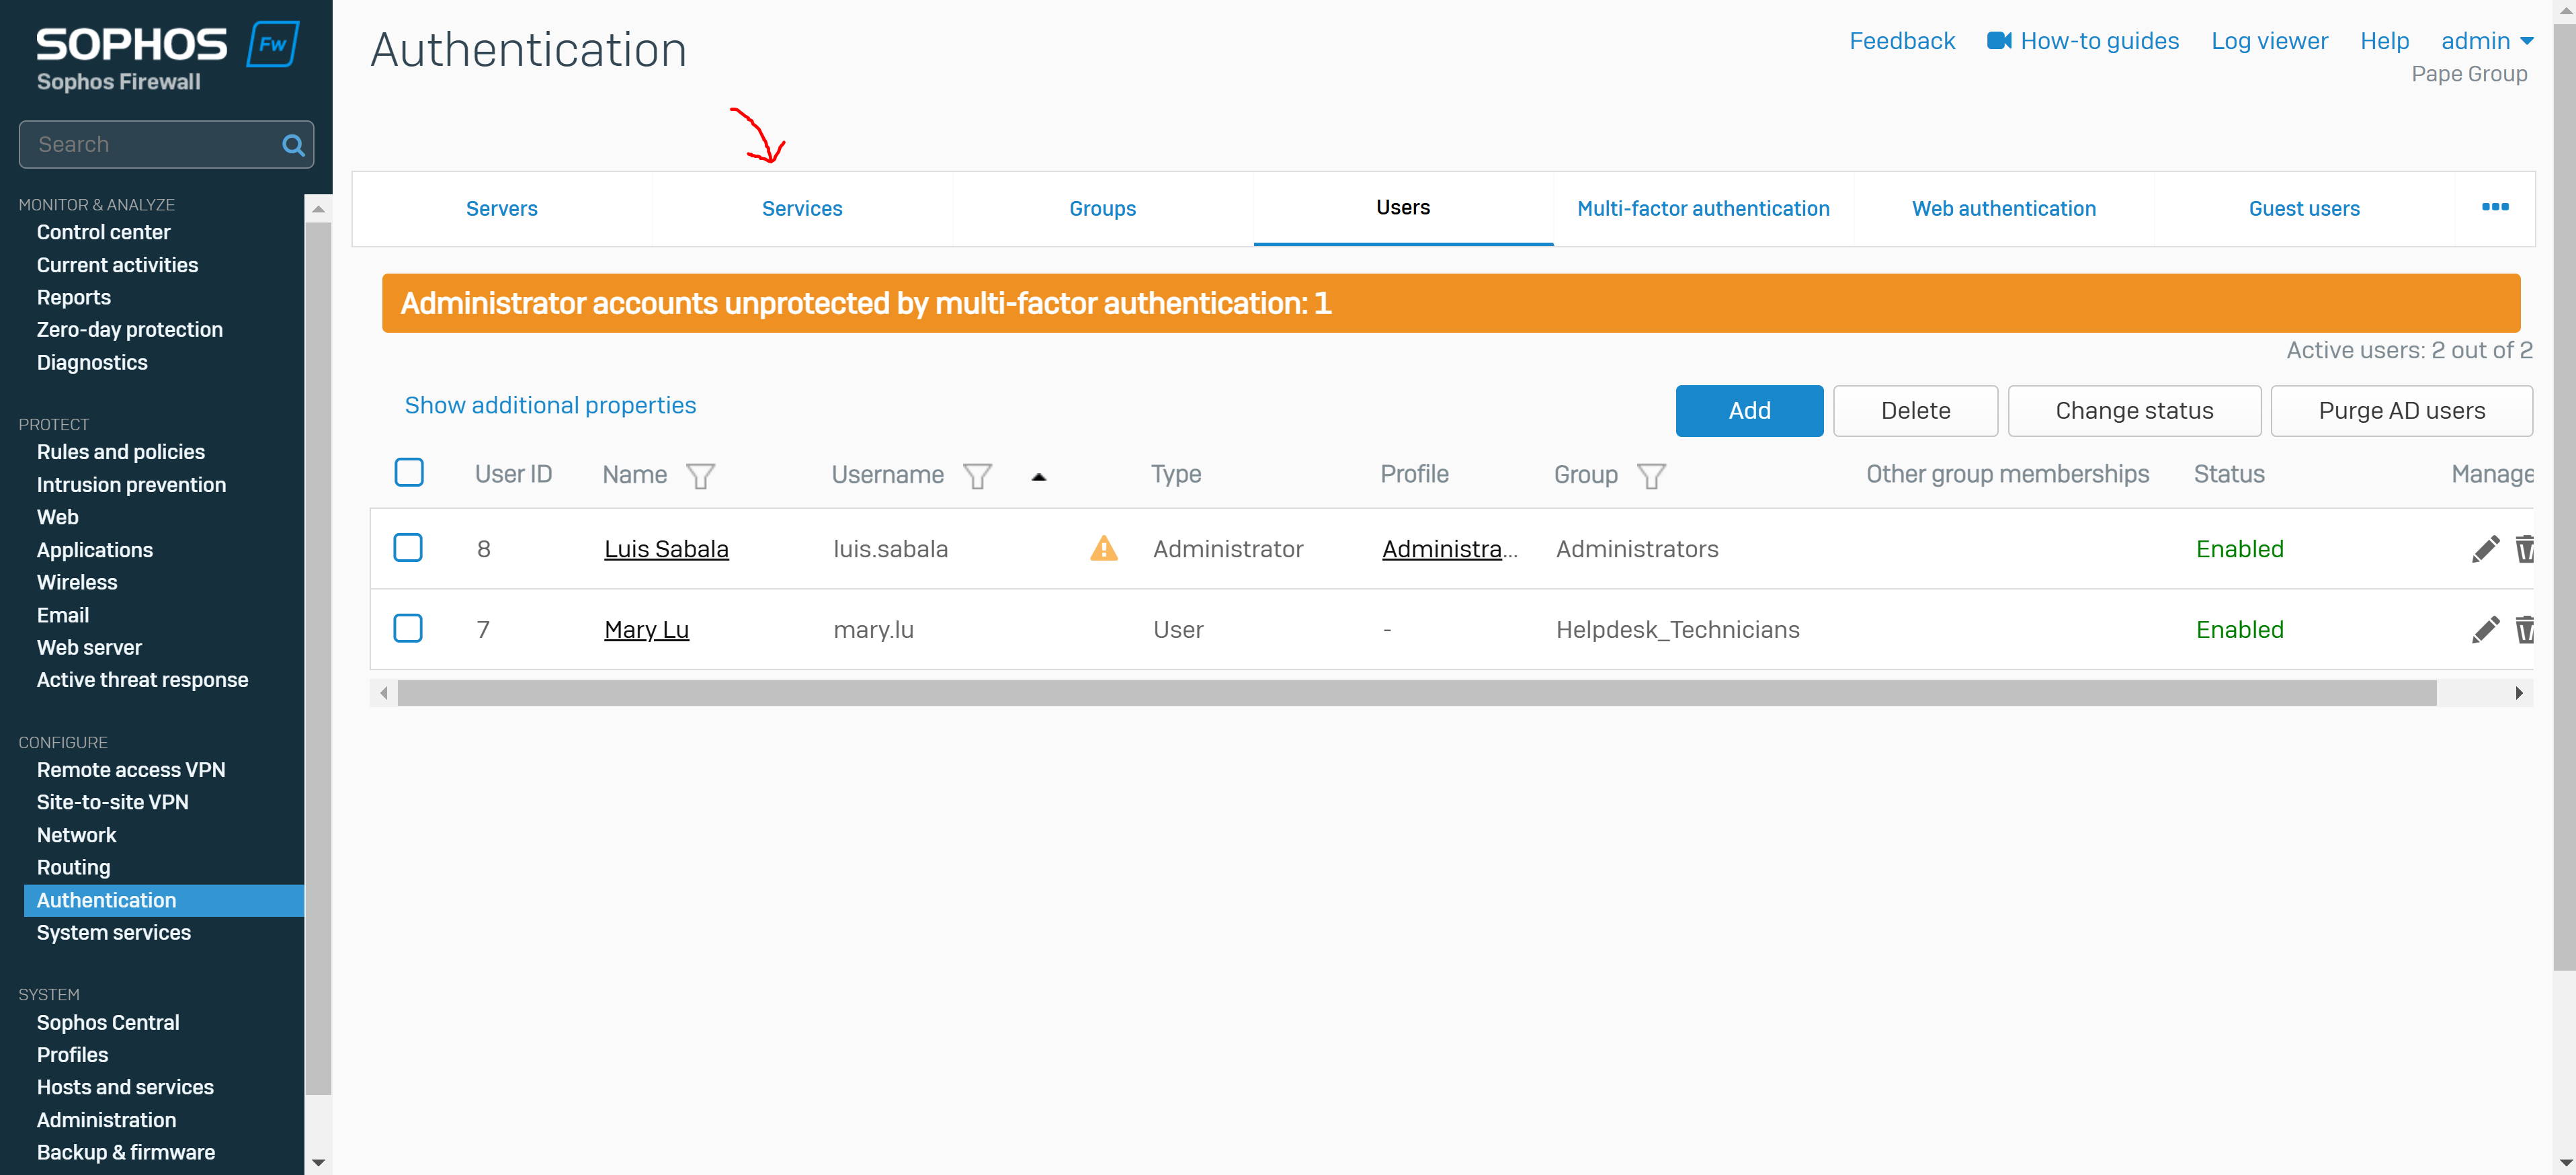Viewport: 2576px width, 1175px height.
Task: Open the more tabs ellipsis
Action: pos(2495,207)
